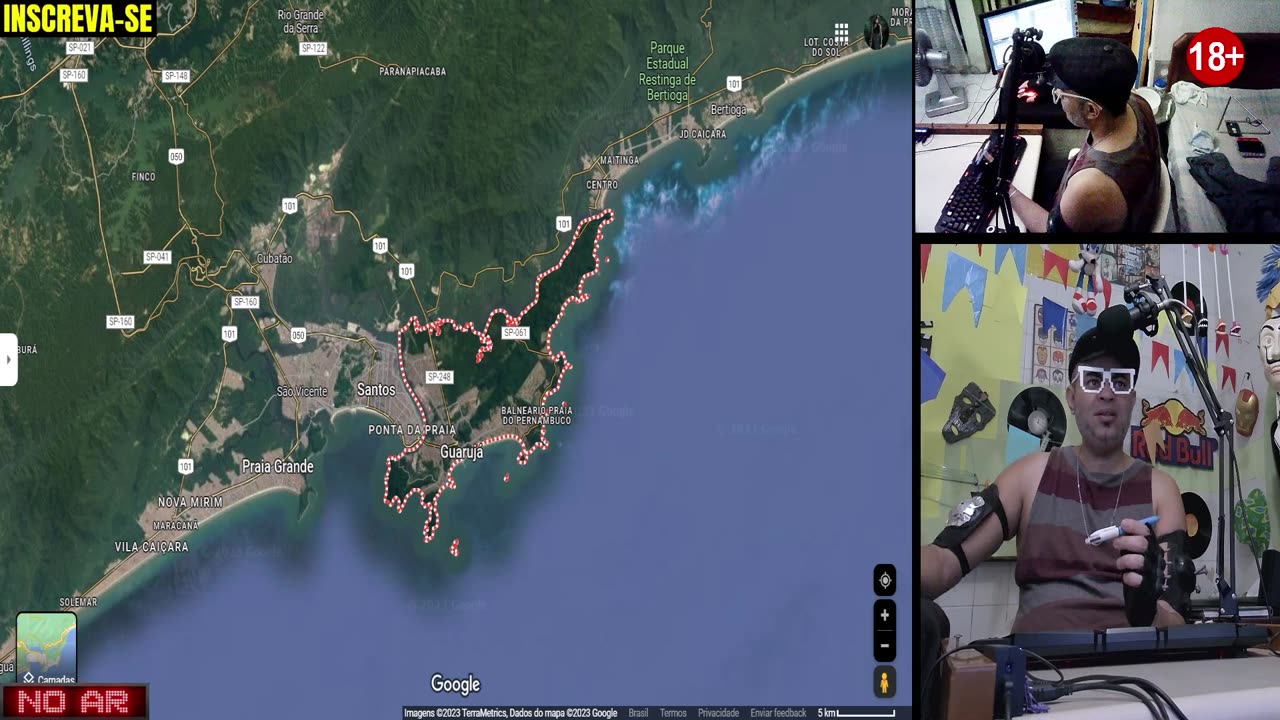Click the Santos city label
The height and width of the screenshot is (720, 1280).
tap(376, 389)
